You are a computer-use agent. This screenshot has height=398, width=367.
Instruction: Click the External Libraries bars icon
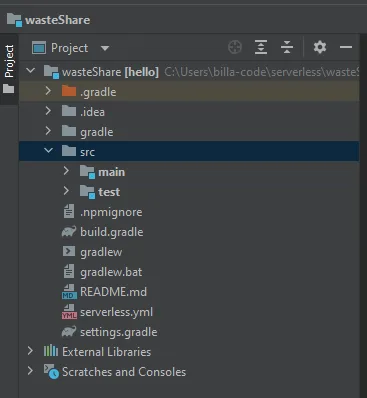(51, 351)
